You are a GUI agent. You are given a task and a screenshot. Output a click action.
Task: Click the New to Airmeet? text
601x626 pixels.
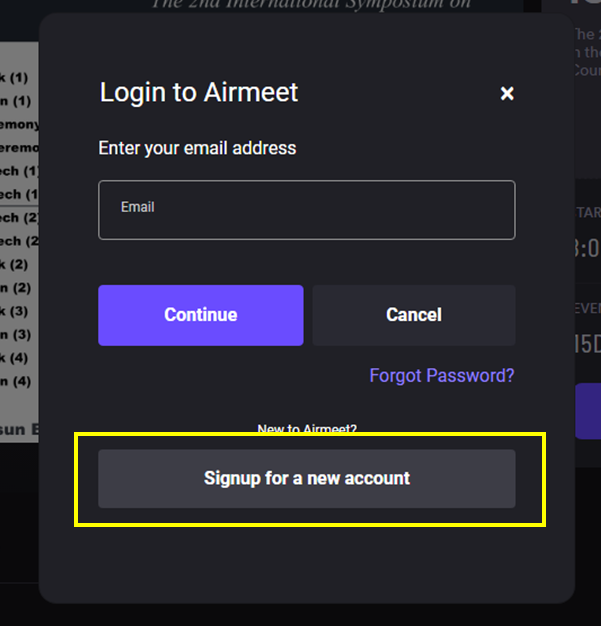click(x=307, y=429)
